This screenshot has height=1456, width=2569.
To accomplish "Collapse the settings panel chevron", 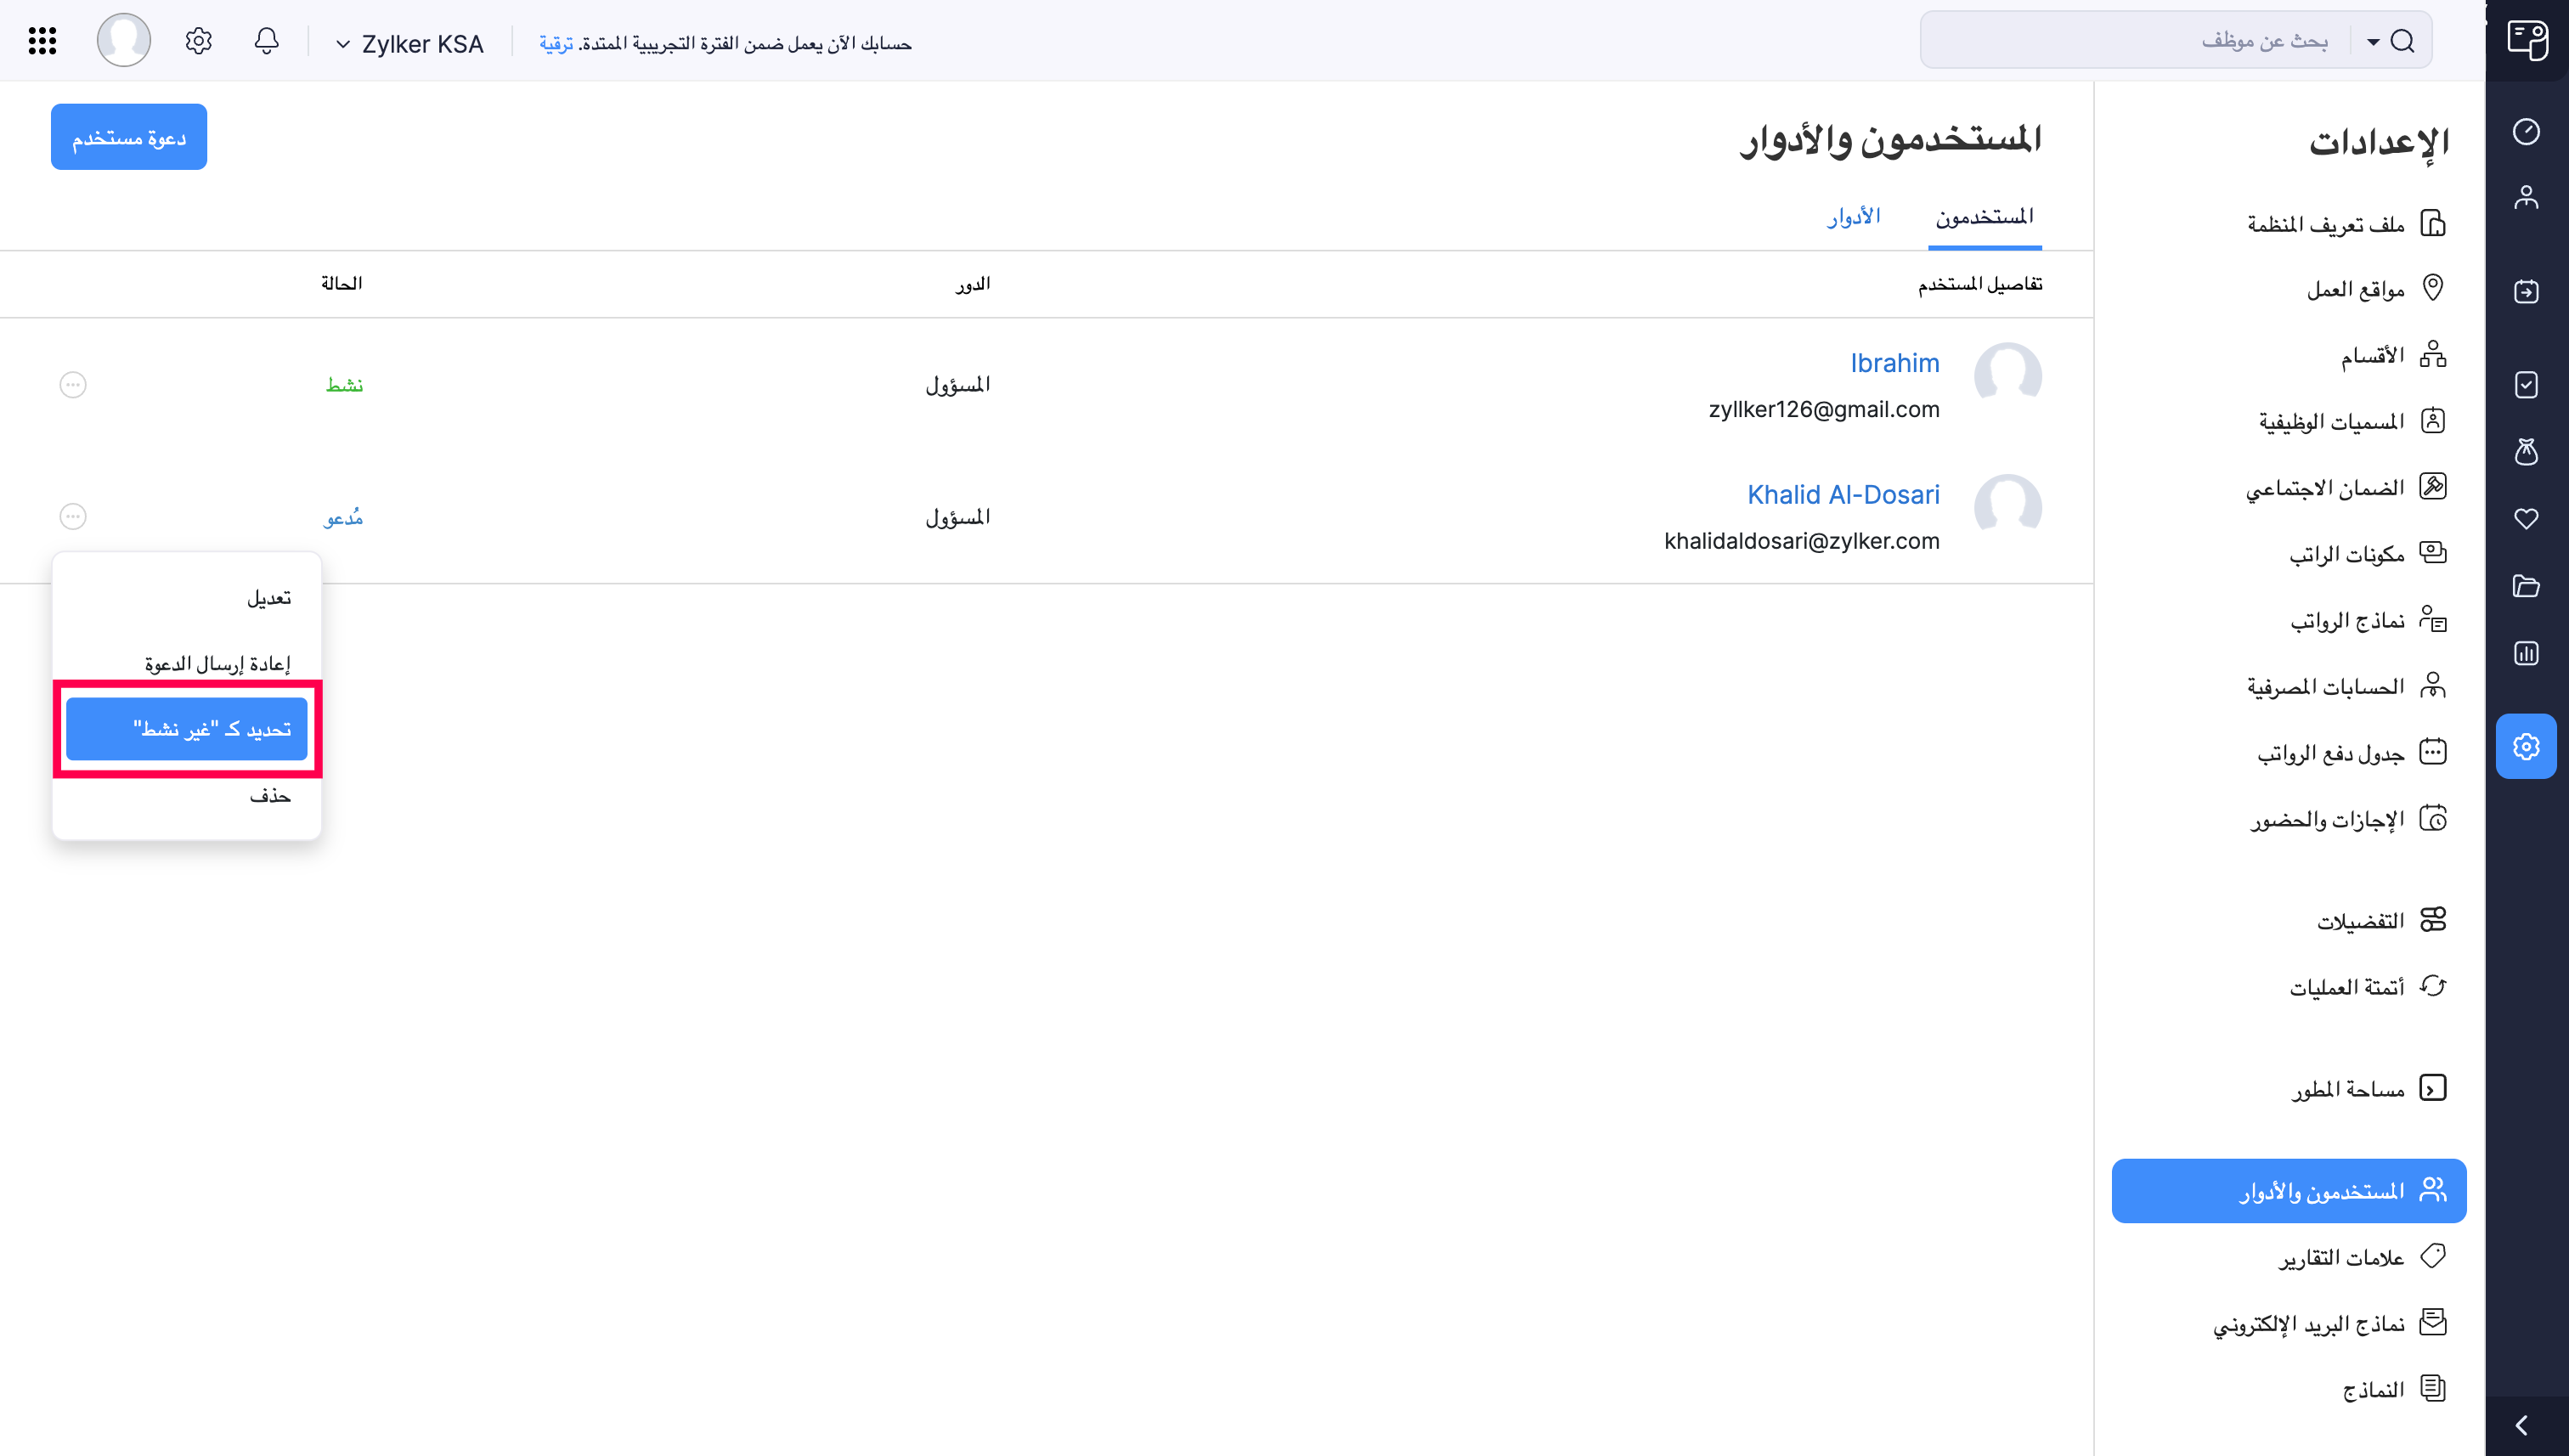I will [x=2519, y=1425].
